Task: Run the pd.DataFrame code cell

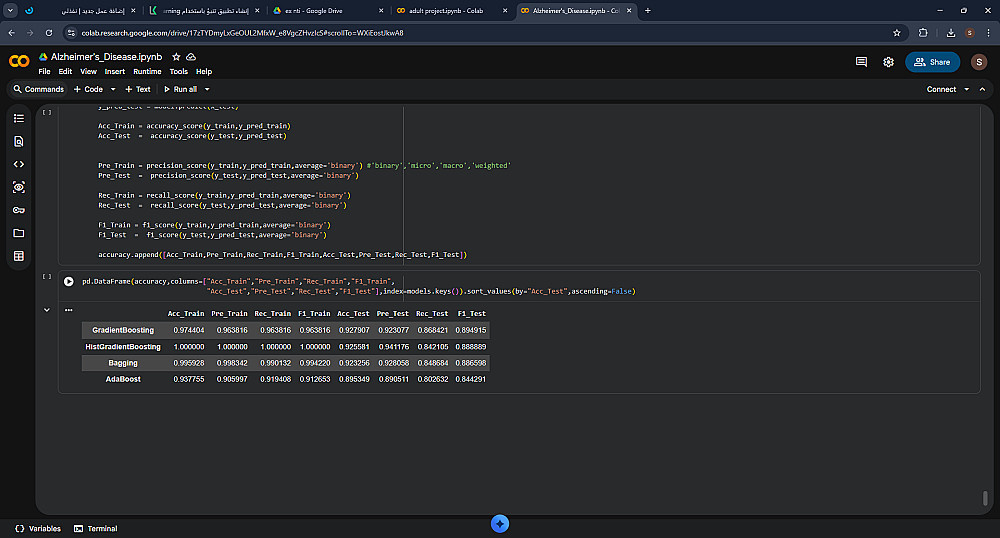Action: coord(69,282)
